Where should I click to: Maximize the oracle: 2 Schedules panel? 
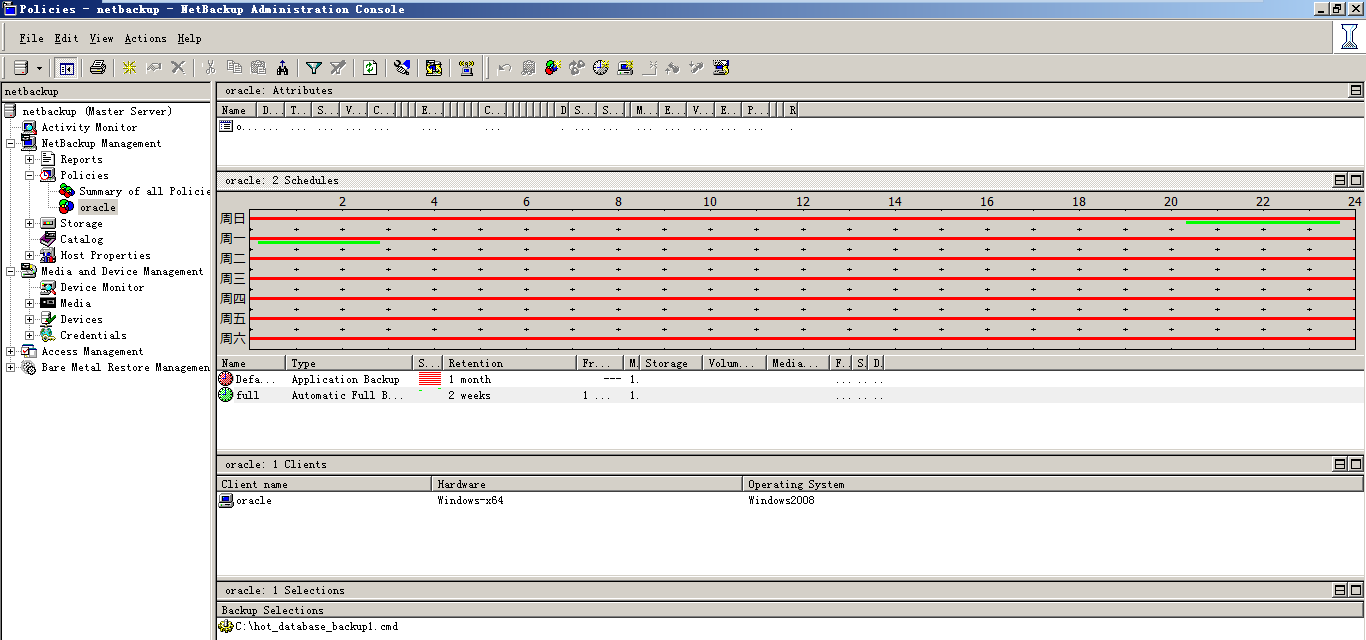pyautogui.click(x=1356, y=180)
